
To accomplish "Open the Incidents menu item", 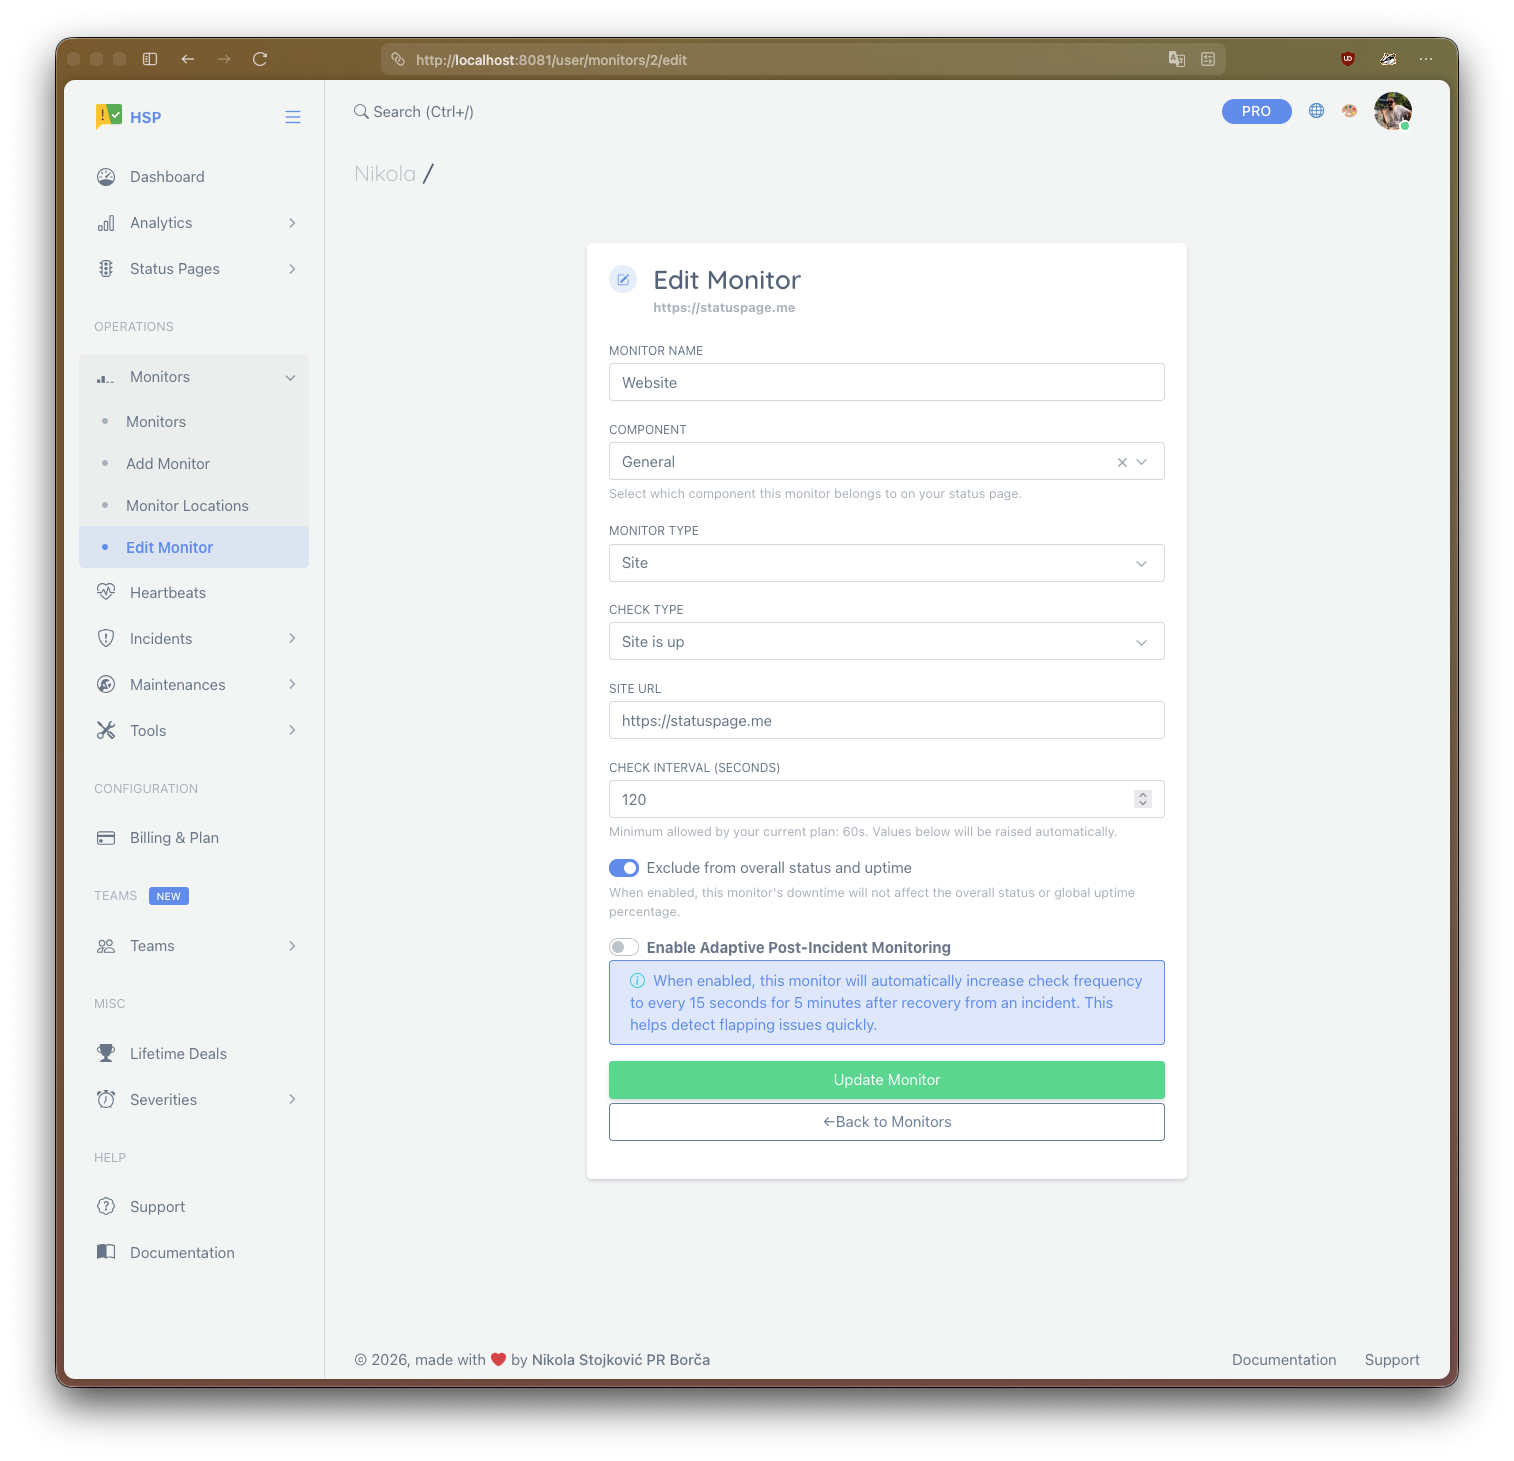I will pos(160,638).
